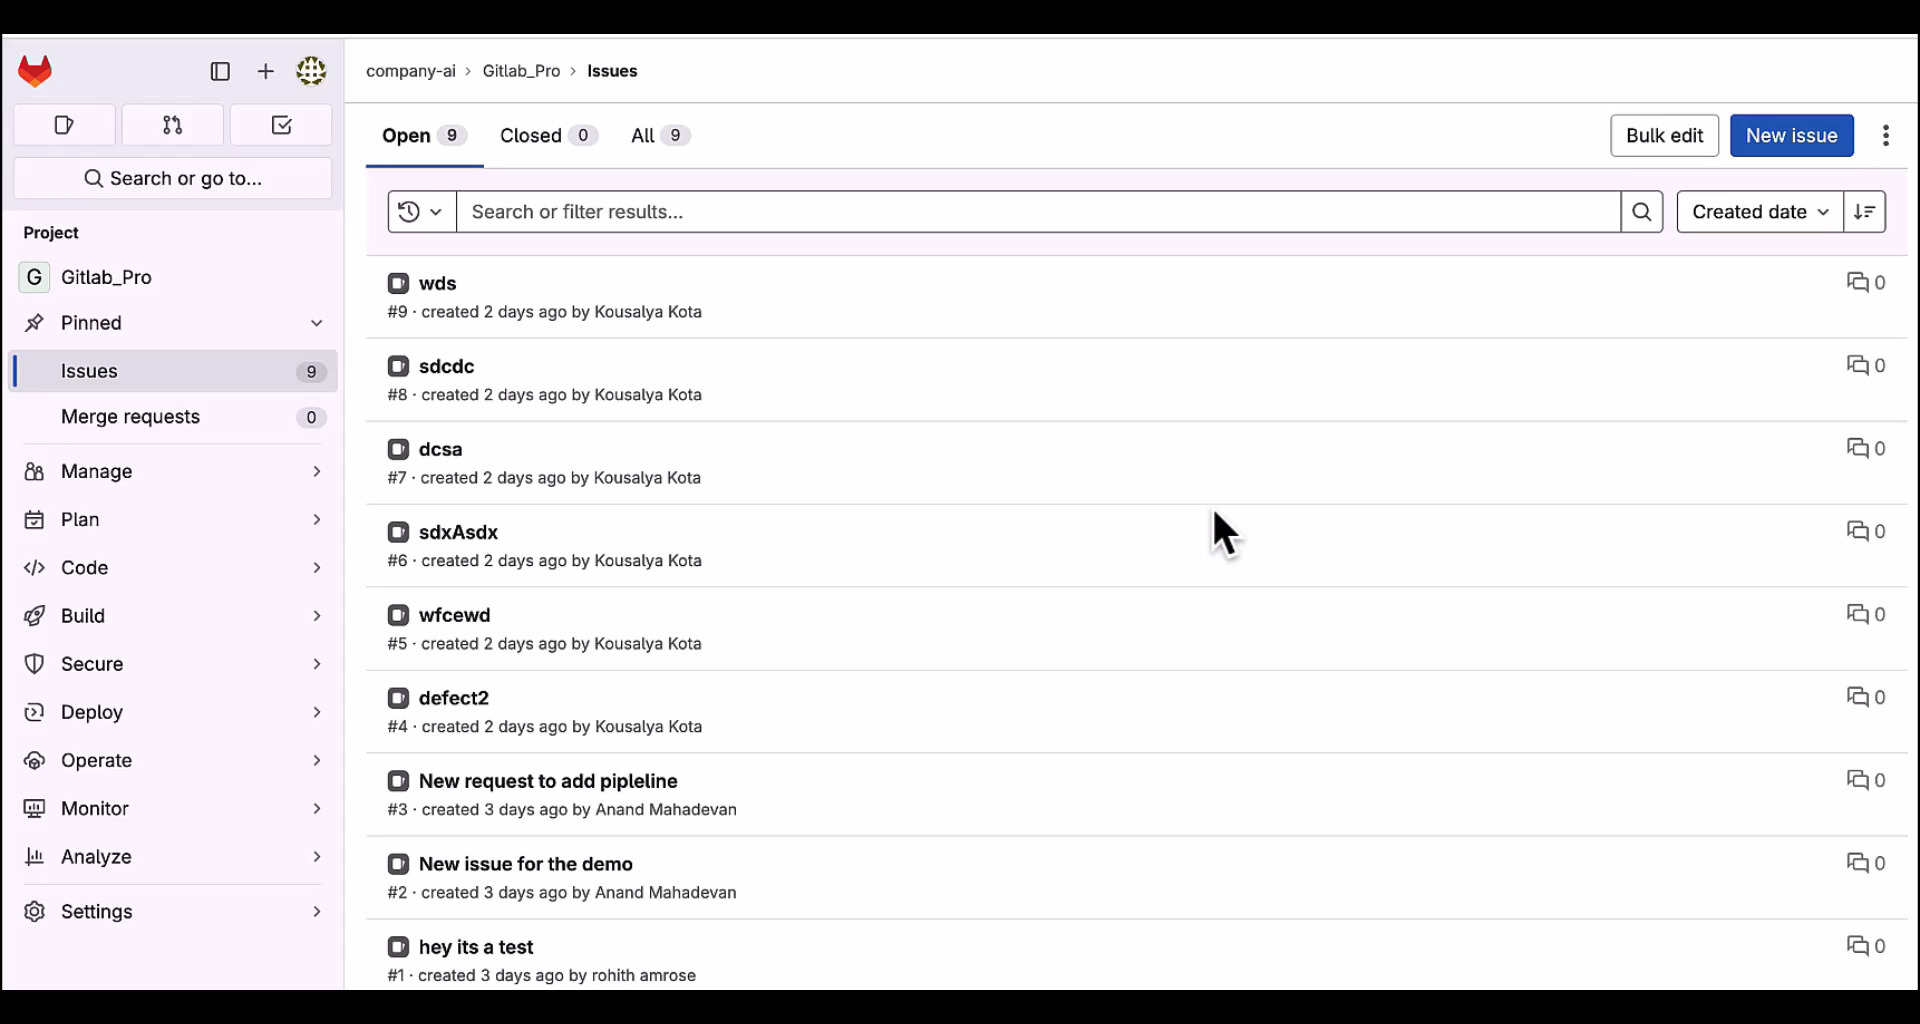
Task: Click the Bulk edit button
Action: coord(1664,136)
